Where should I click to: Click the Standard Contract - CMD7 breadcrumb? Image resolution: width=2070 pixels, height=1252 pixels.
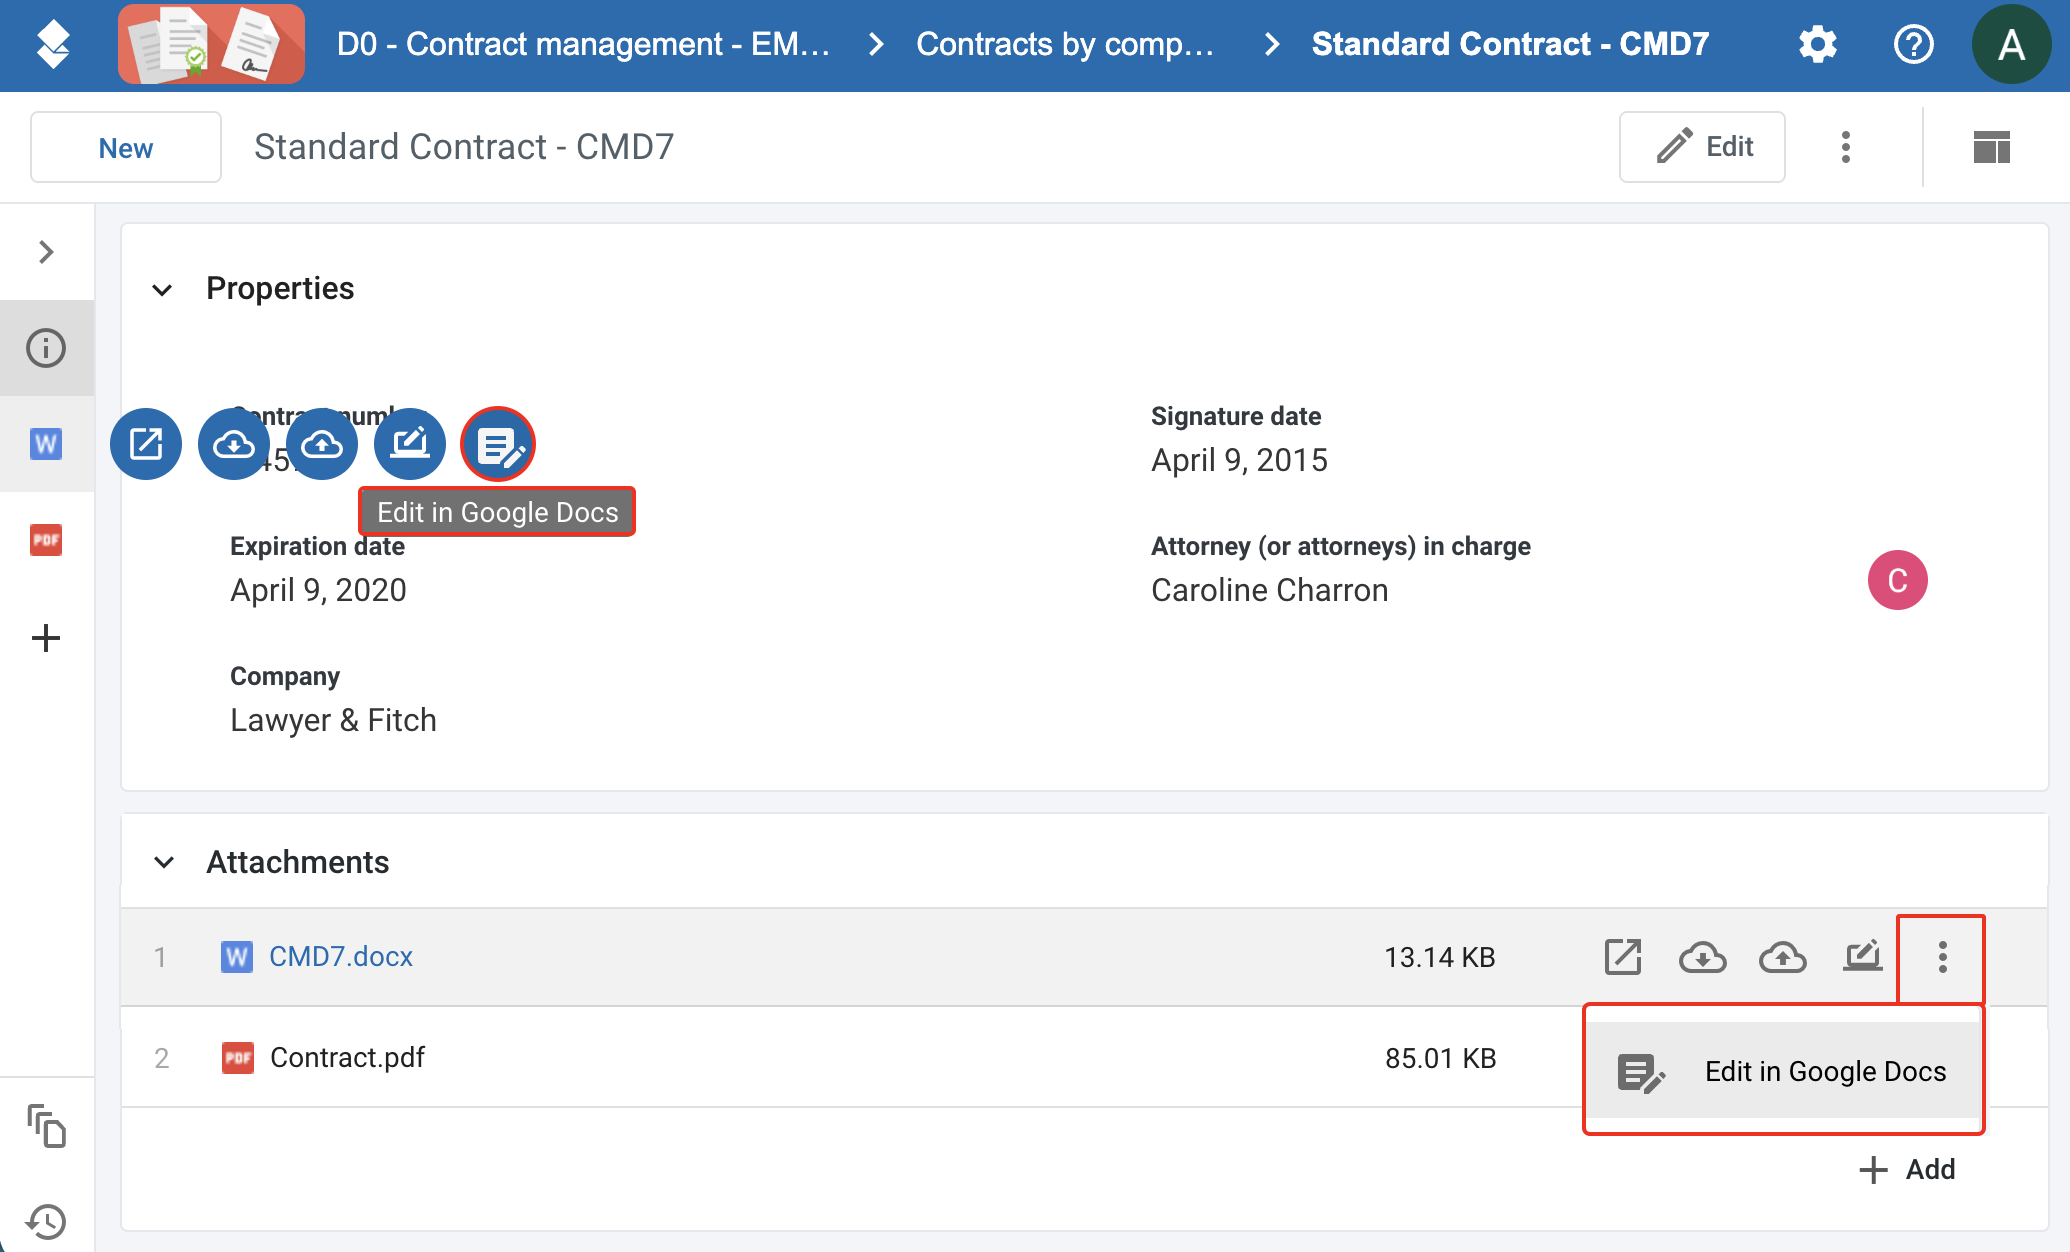[x=1510, y=44]
